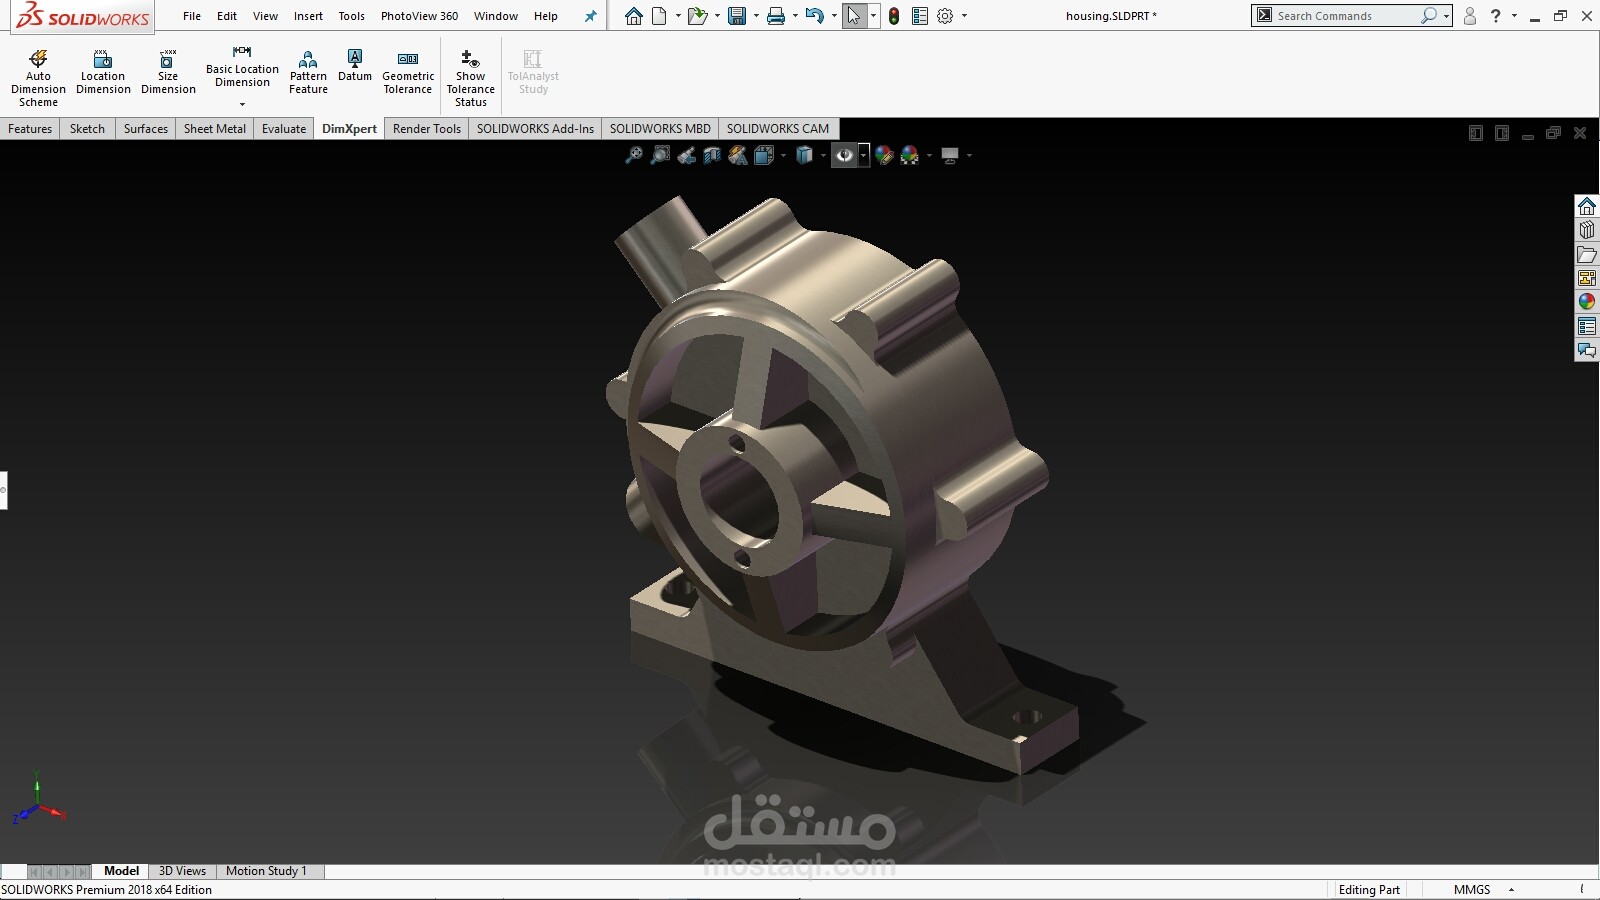Expand the Open file dropdown arrow
Screen dimensions: 1600x900
pos(717,16)
